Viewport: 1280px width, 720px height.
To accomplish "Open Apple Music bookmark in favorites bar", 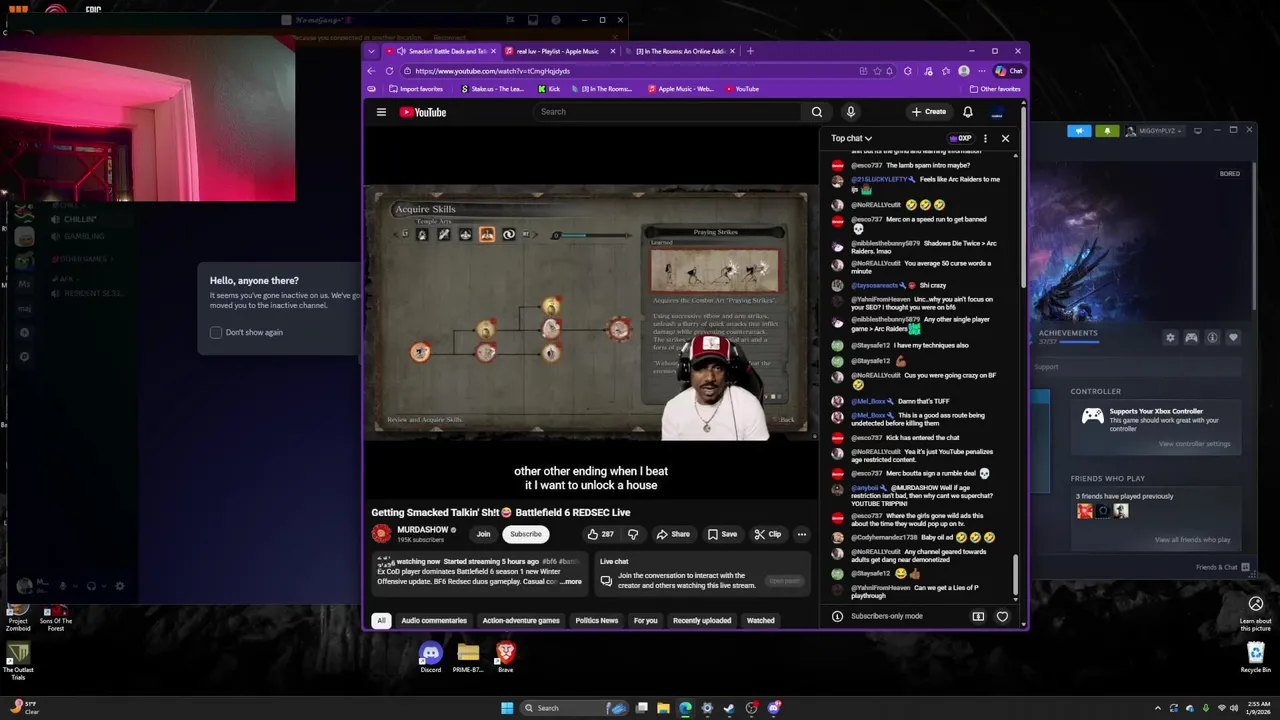I will coord(681,89).
